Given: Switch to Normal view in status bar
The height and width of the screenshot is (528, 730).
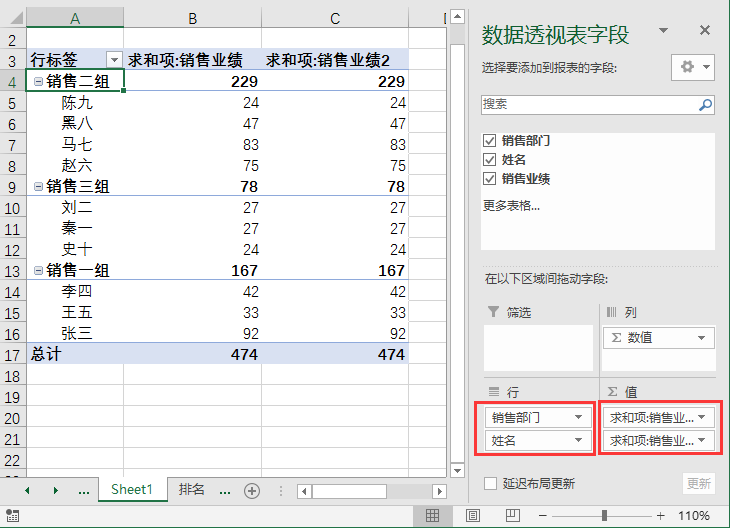Looking at the screenshot, I should point(433,515).
